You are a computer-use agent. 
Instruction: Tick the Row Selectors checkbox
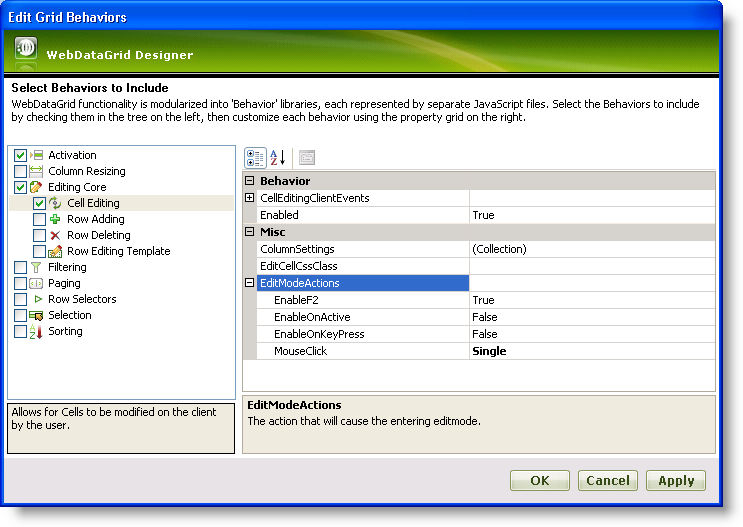coord(20,299)
